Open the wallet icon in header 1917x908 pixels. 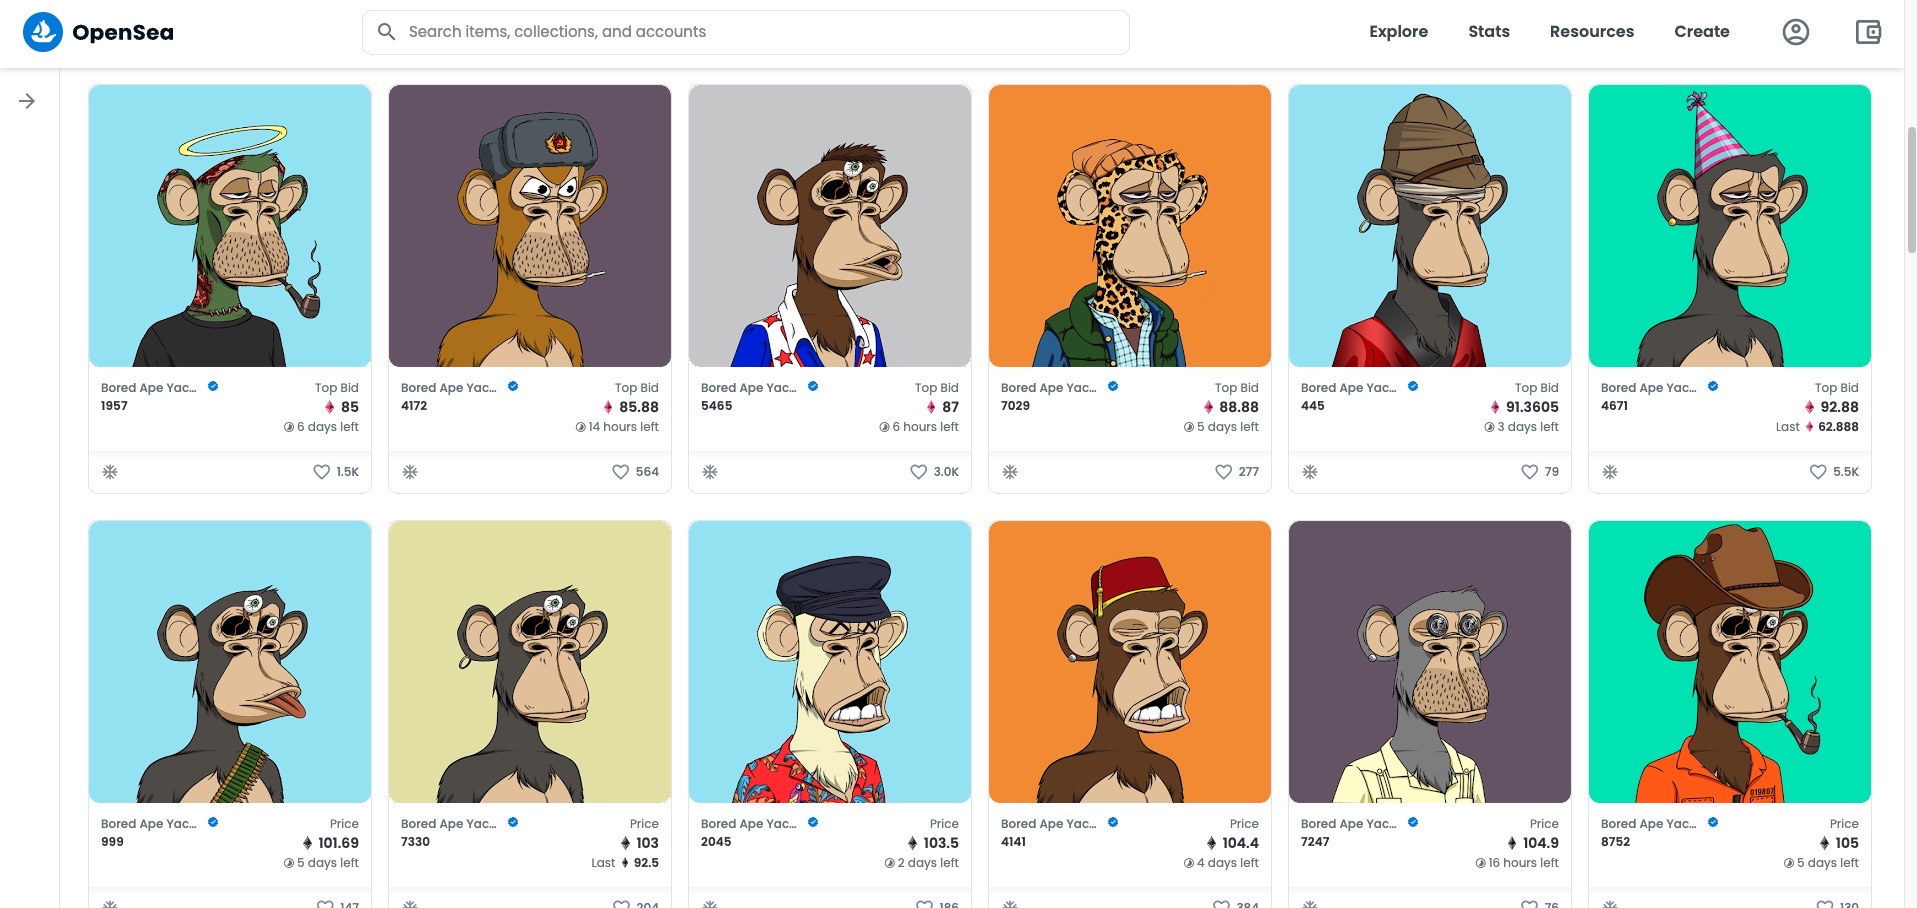pos(1868,32)
